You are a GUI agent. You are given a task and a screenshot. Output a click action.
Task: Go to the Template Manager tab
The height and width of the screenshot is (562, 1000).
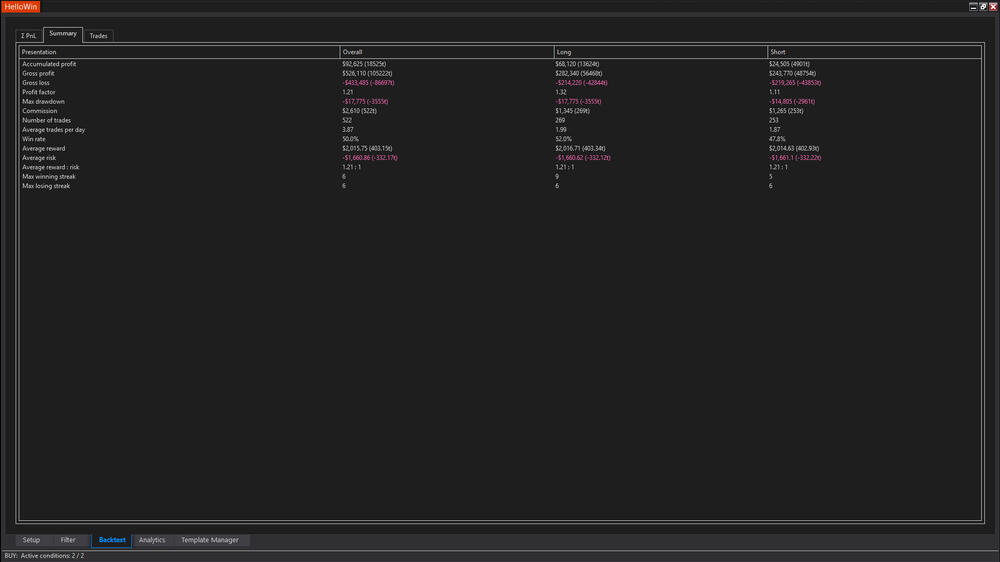click(210, 540)
